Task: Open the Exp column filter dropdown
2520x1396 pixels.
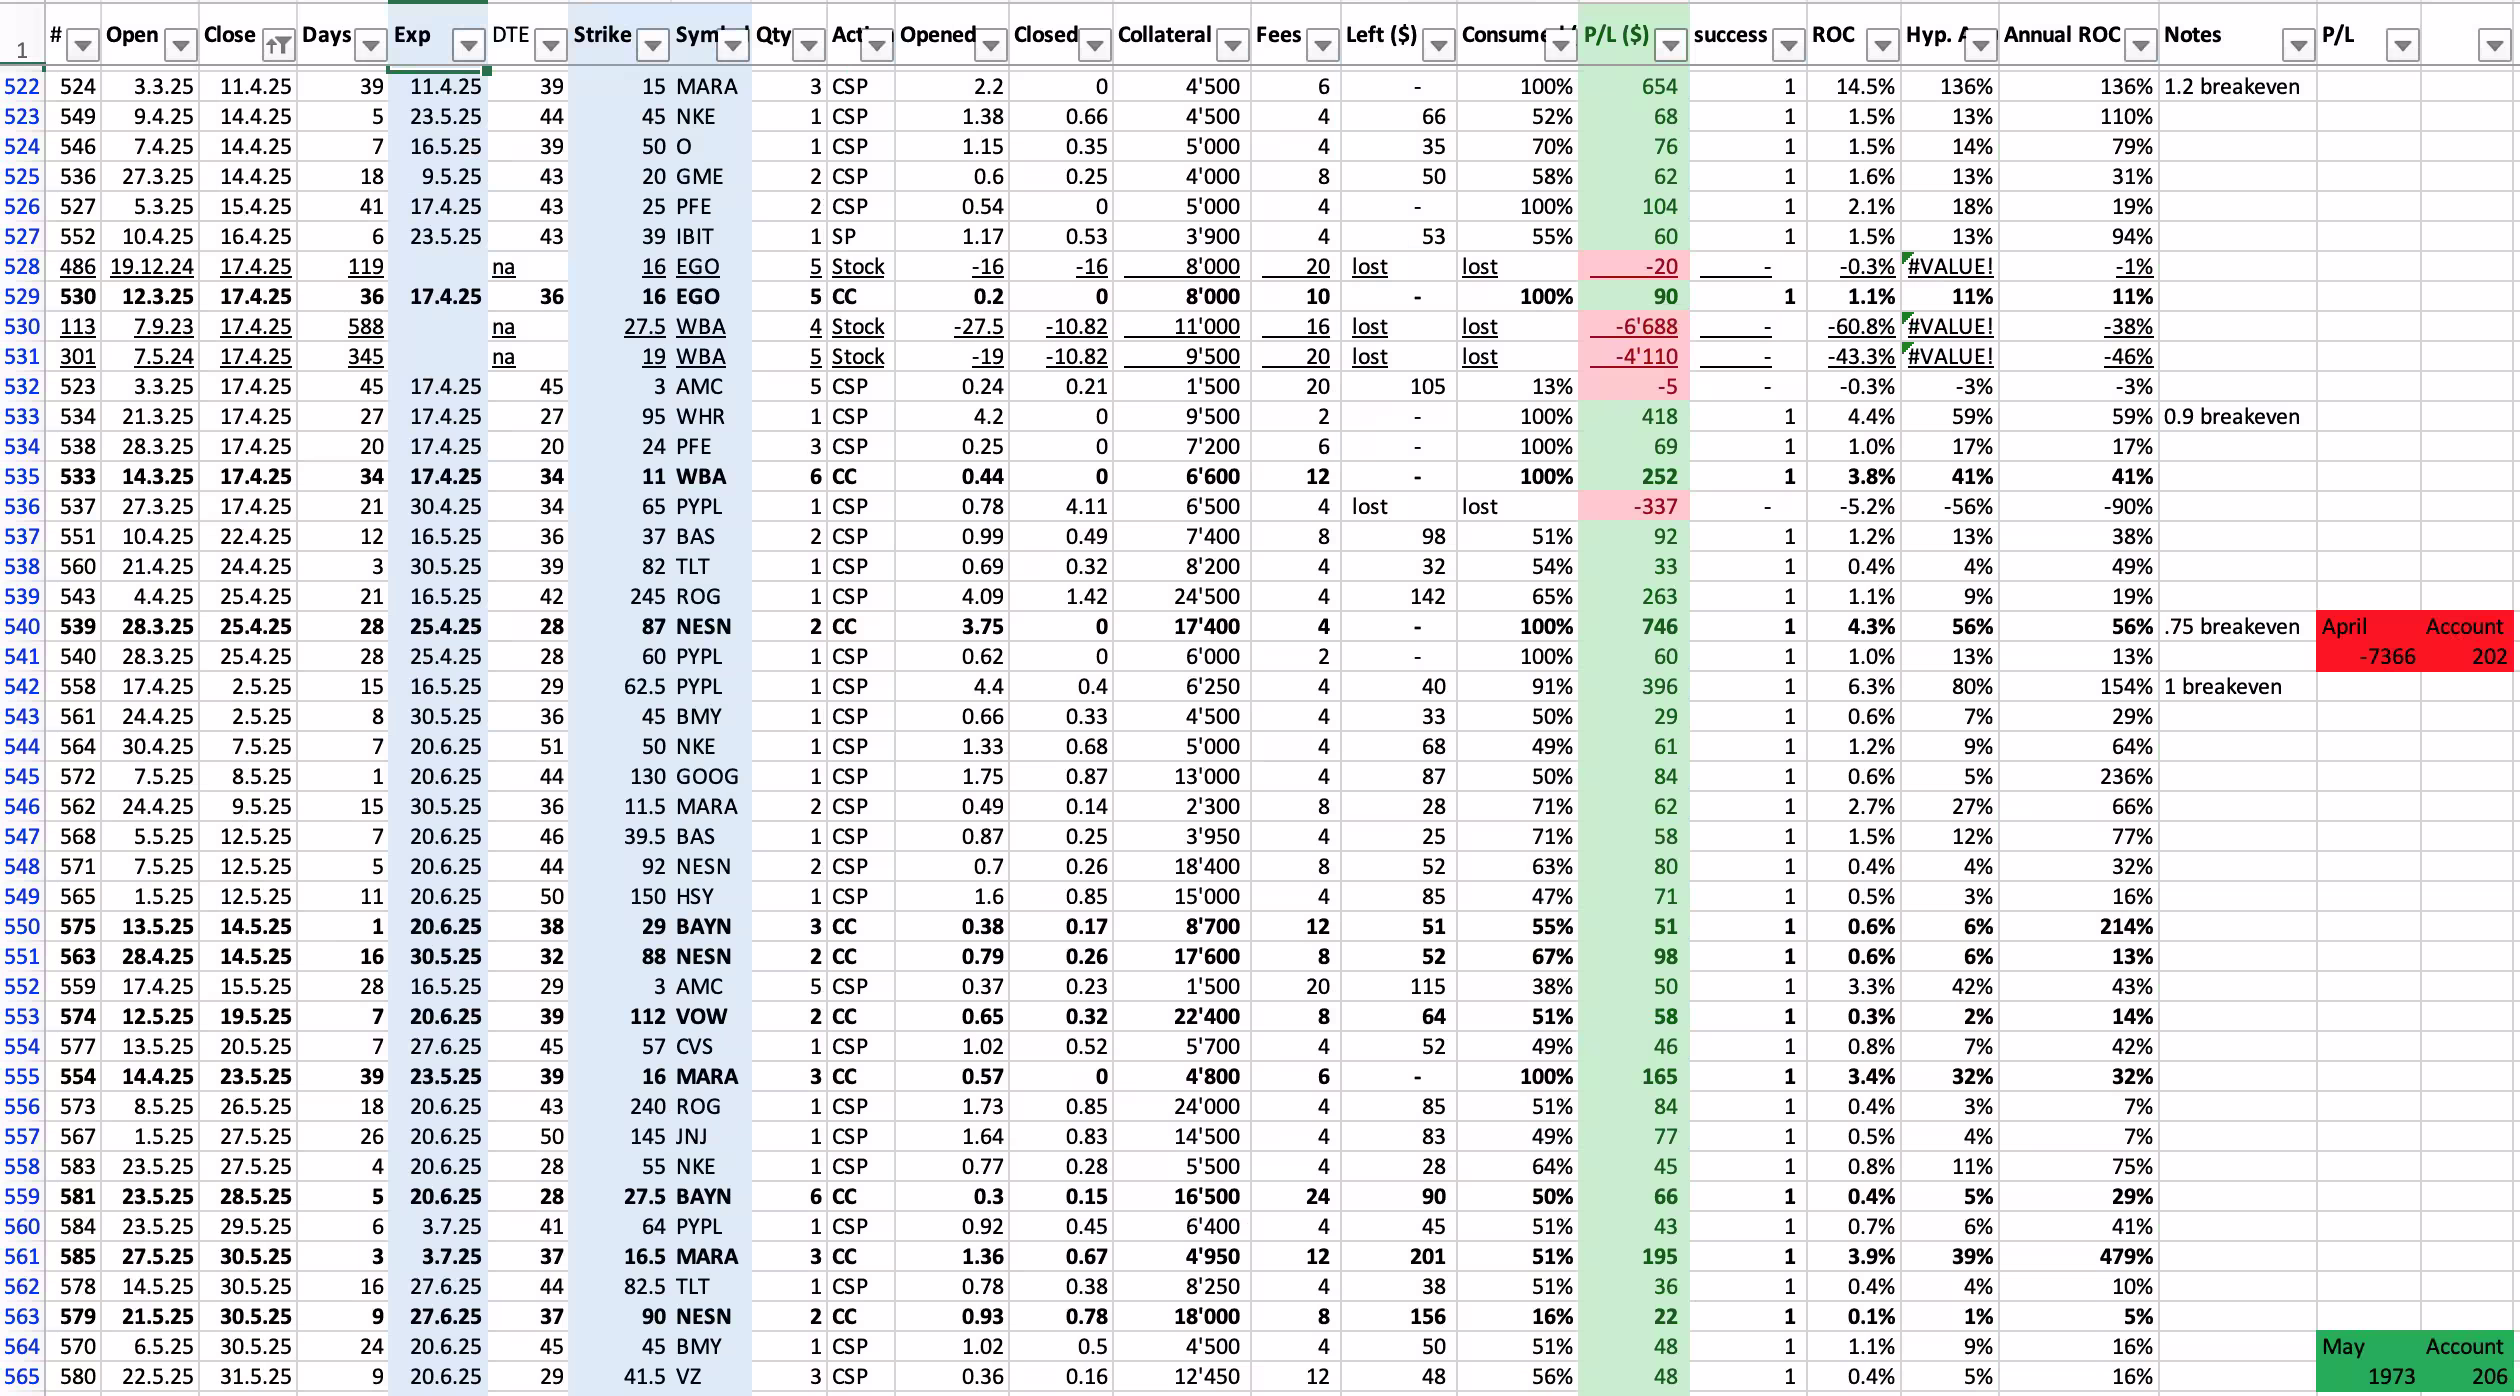Action: point(467,45)
